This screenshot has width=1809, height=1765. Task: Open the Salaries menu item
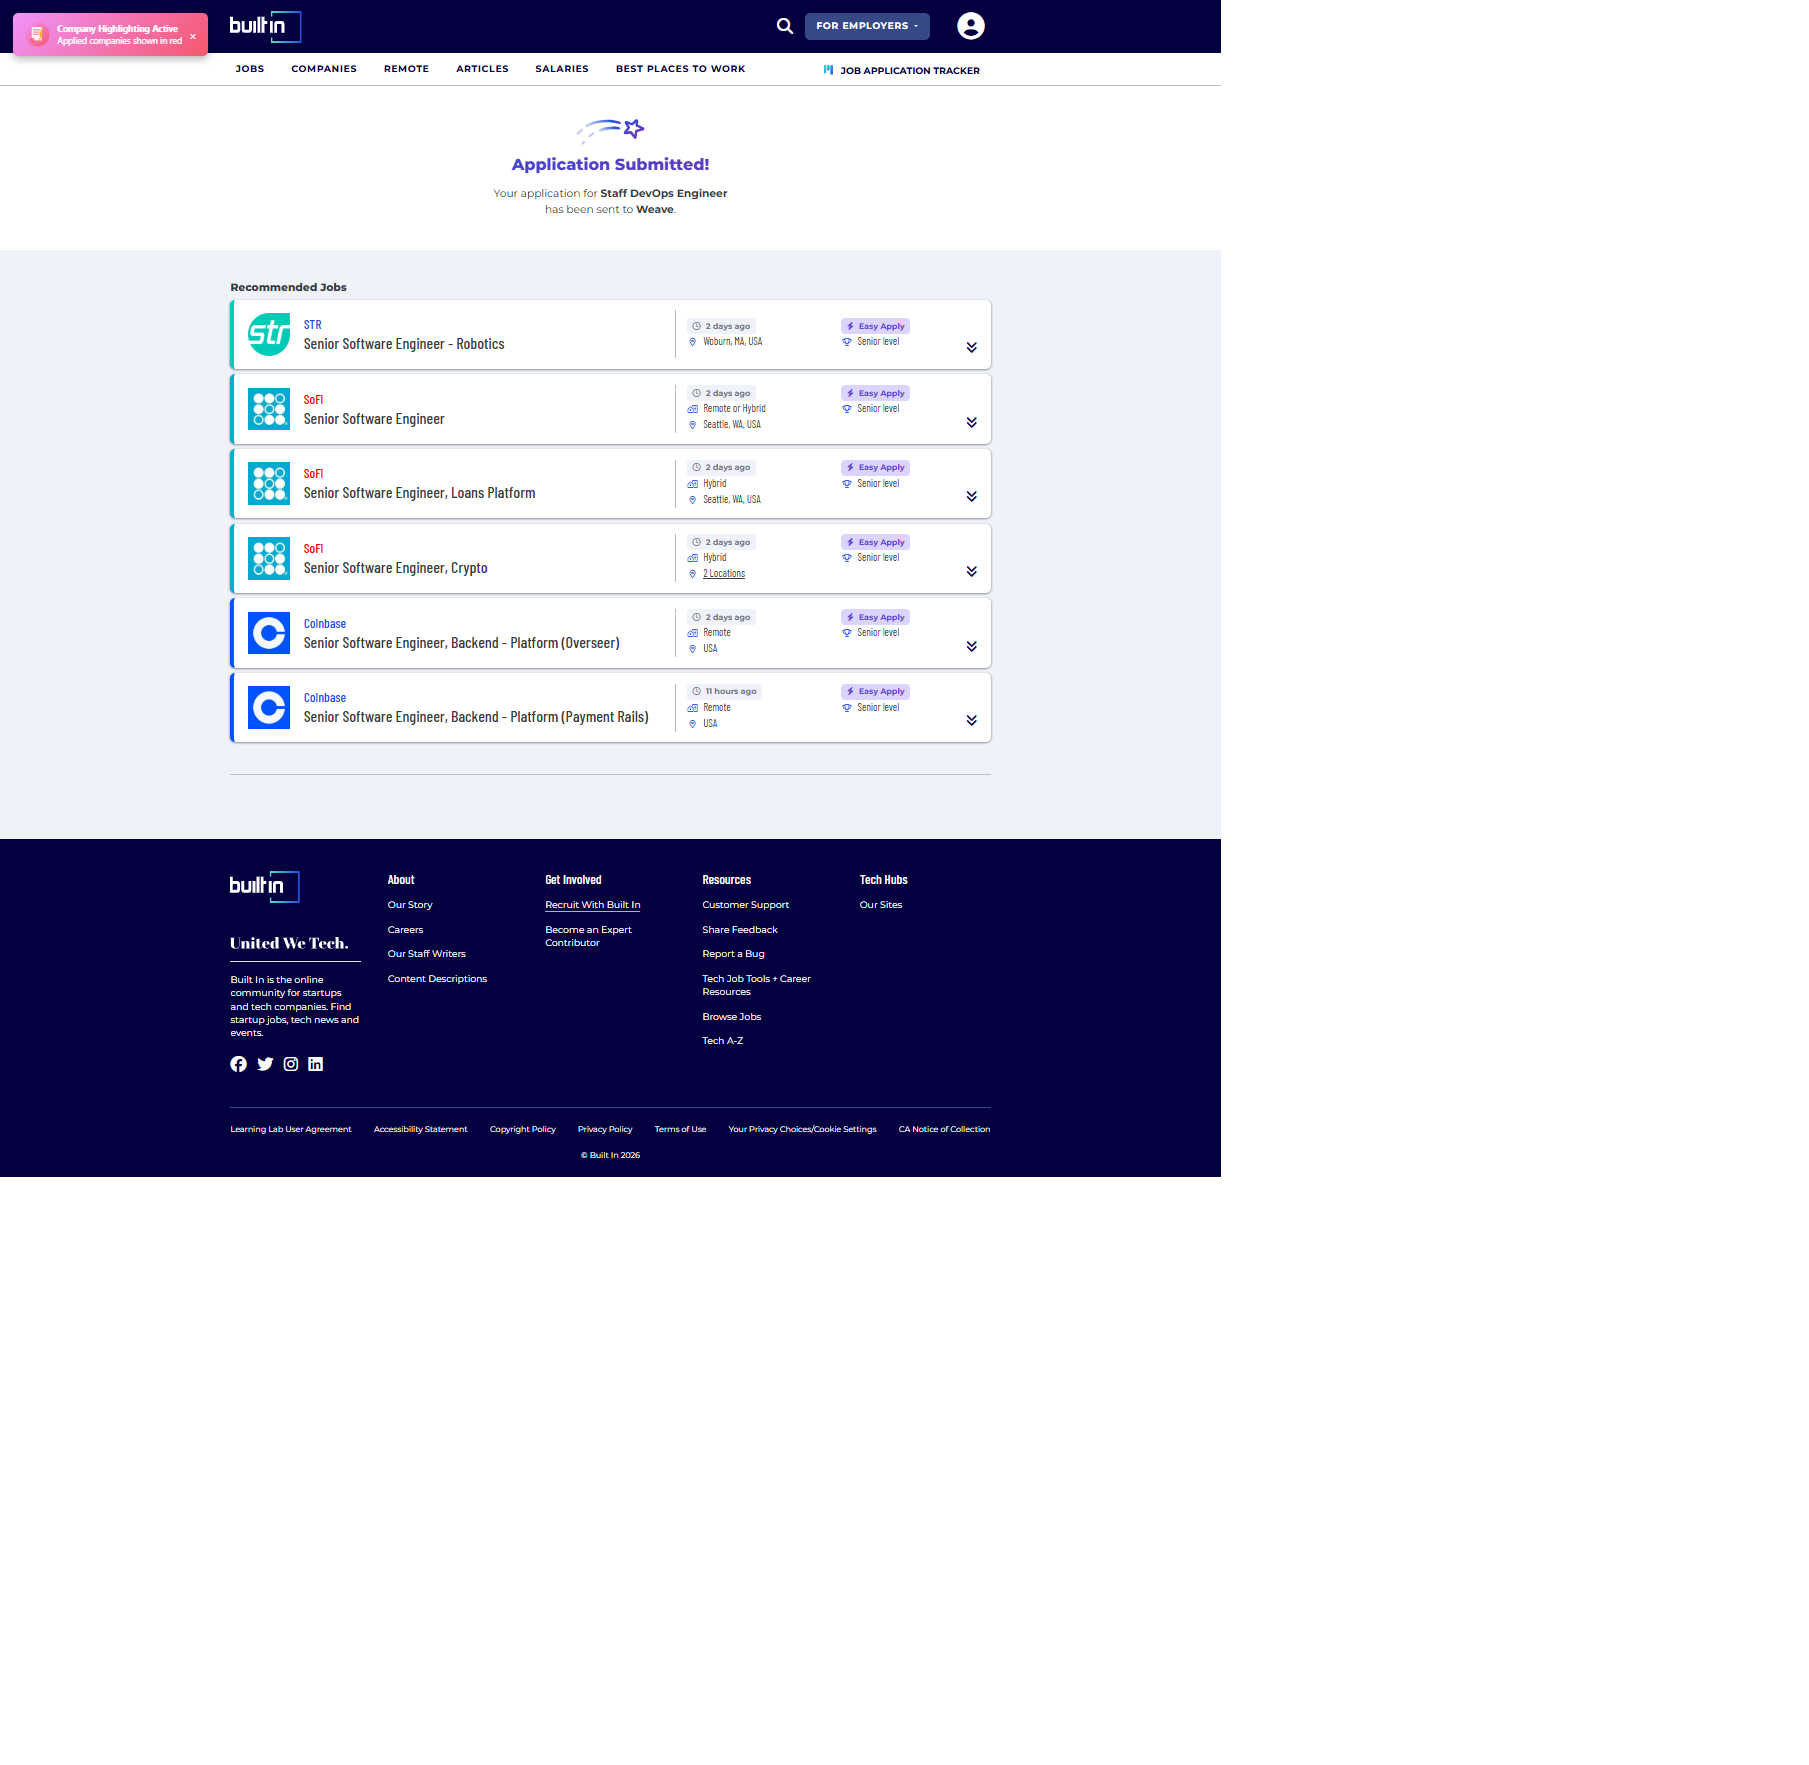coord(561,69)
